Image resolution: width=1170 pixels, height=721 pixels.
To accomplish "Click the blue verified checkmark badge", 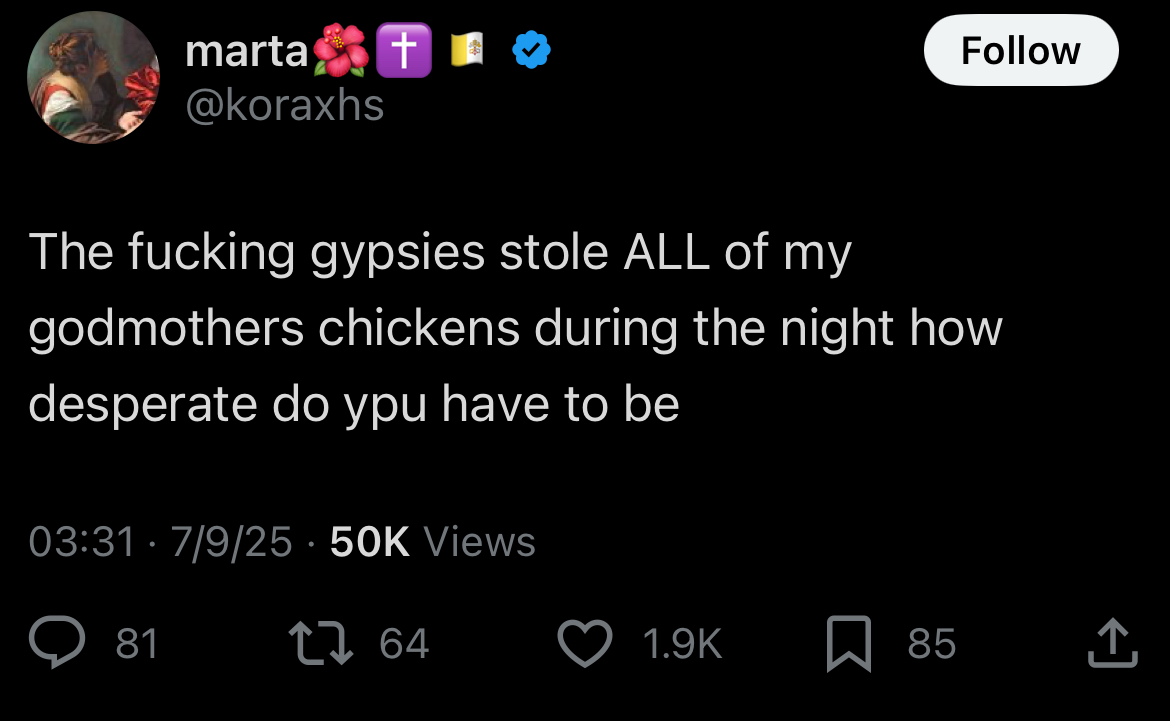I will coord(531,50).
